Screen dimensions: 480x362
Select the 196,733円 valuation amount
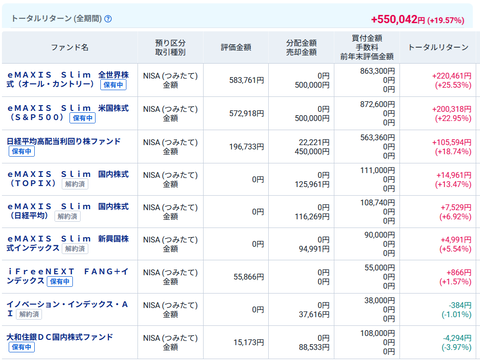point(247,147)
